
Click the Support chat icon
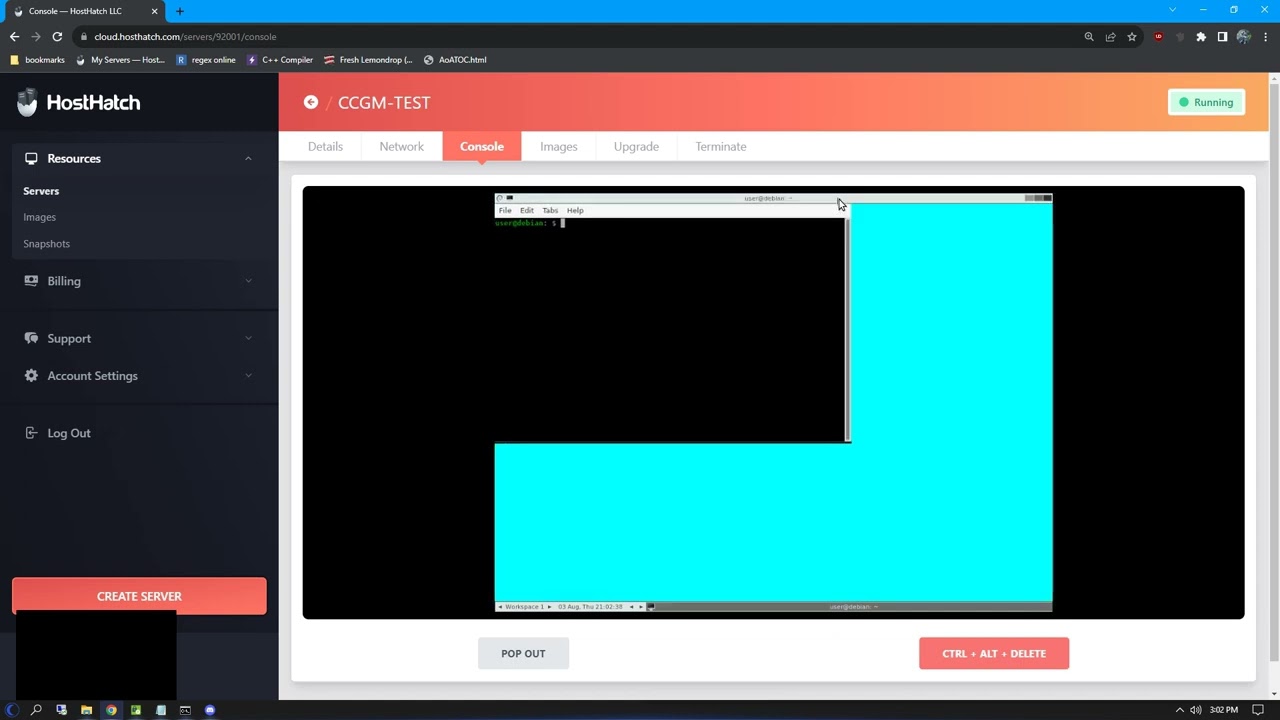click(31, 338)
